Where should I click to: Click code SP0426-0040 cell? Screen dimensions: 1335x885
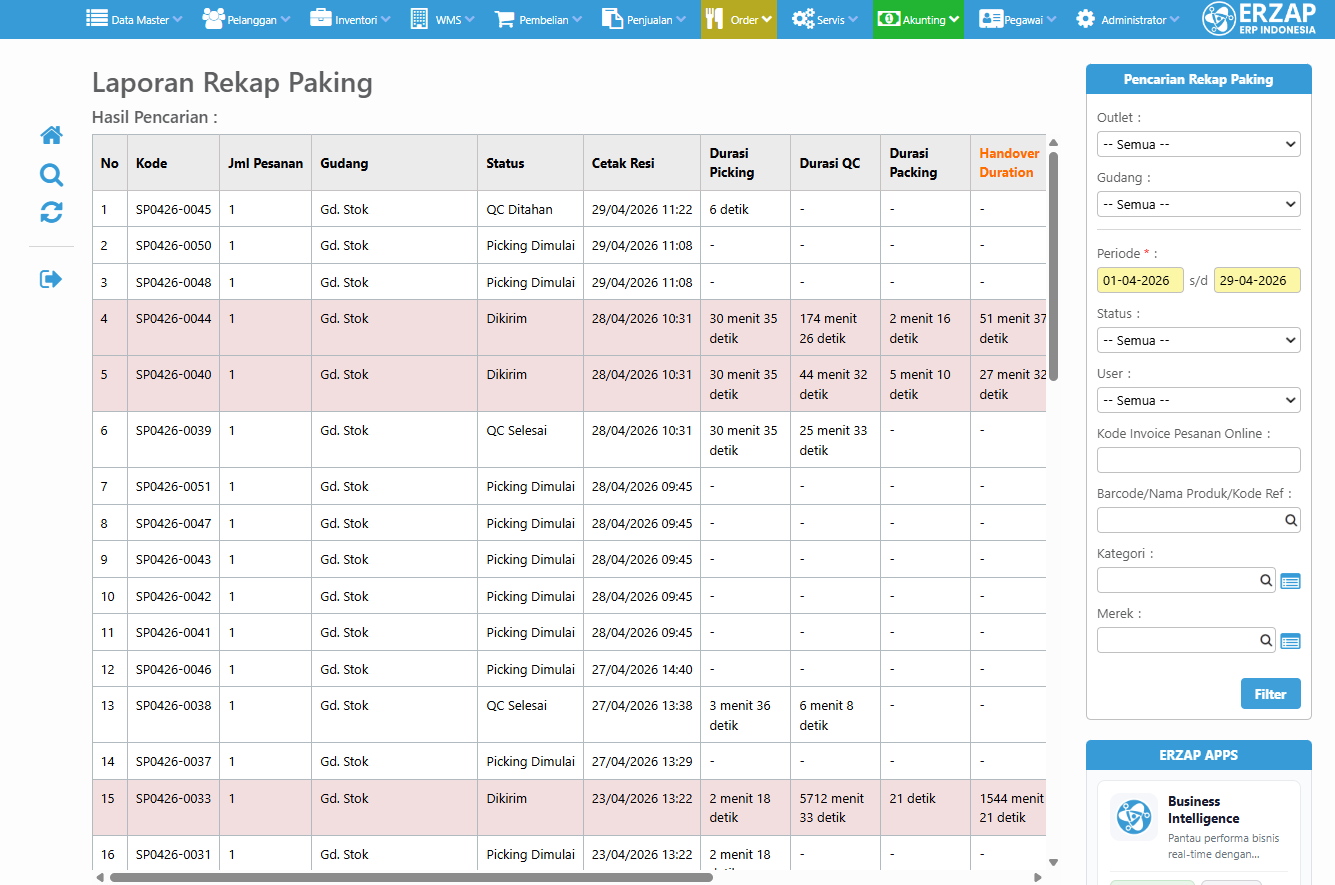(174, 384)
